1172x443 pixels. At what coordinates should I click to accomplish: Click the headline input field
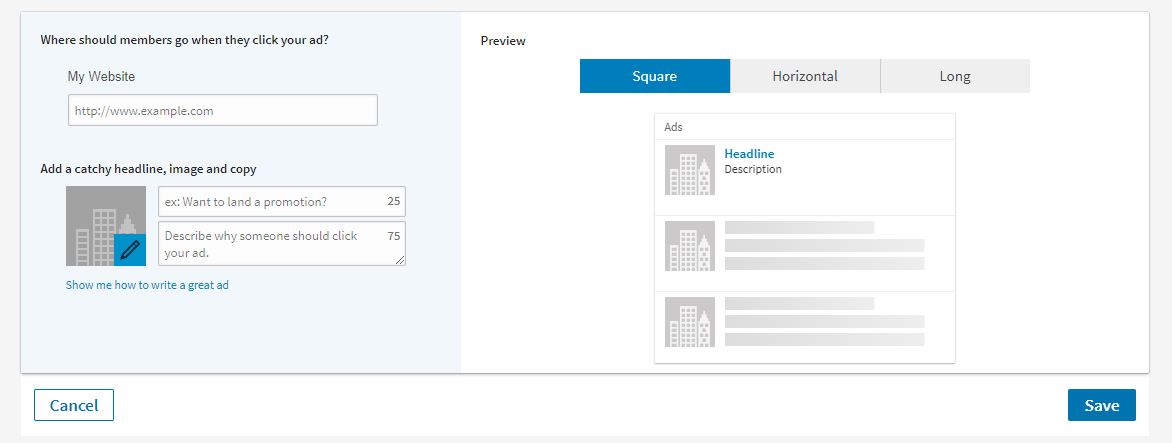270,202
